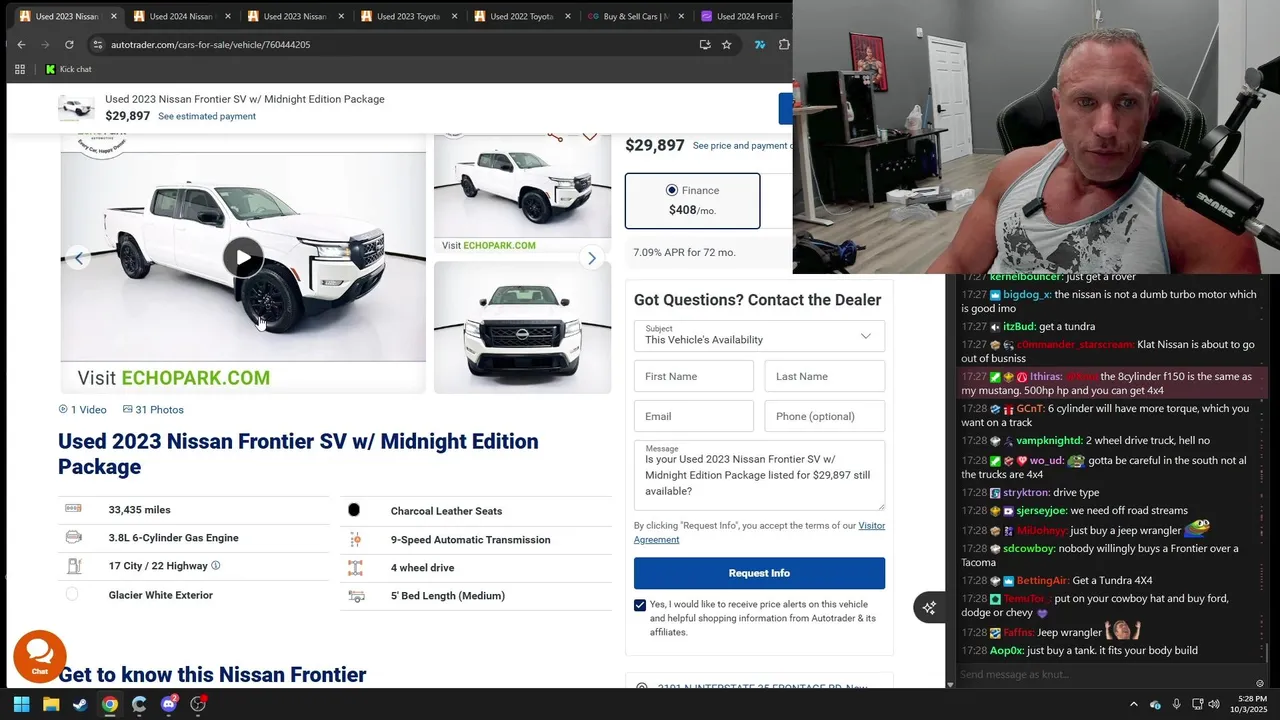Open the orange Chat bubble
1280x720 pixels.
click(x=40, y=656)
